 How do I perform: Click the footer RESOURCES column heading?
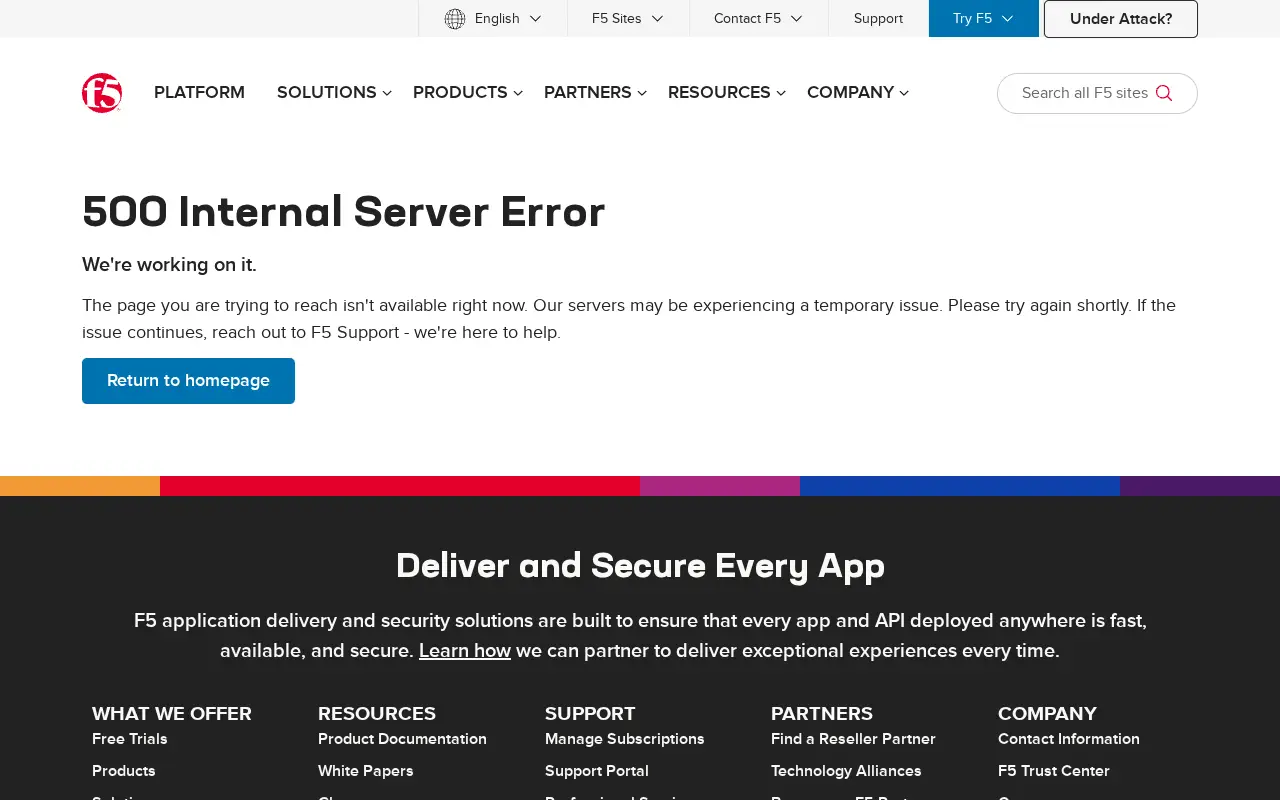tap(377, 714)
